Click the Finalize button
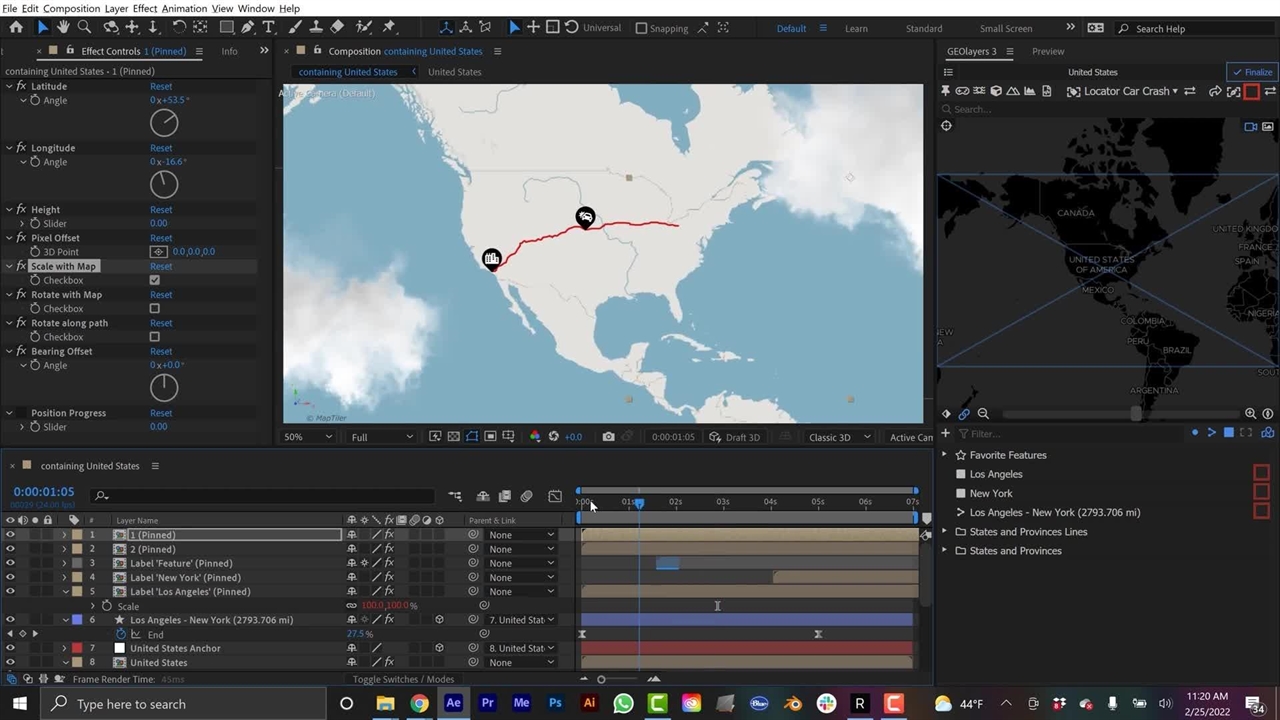Image resolution: width=1280 pixels, height=720 pixels. 1252,72
